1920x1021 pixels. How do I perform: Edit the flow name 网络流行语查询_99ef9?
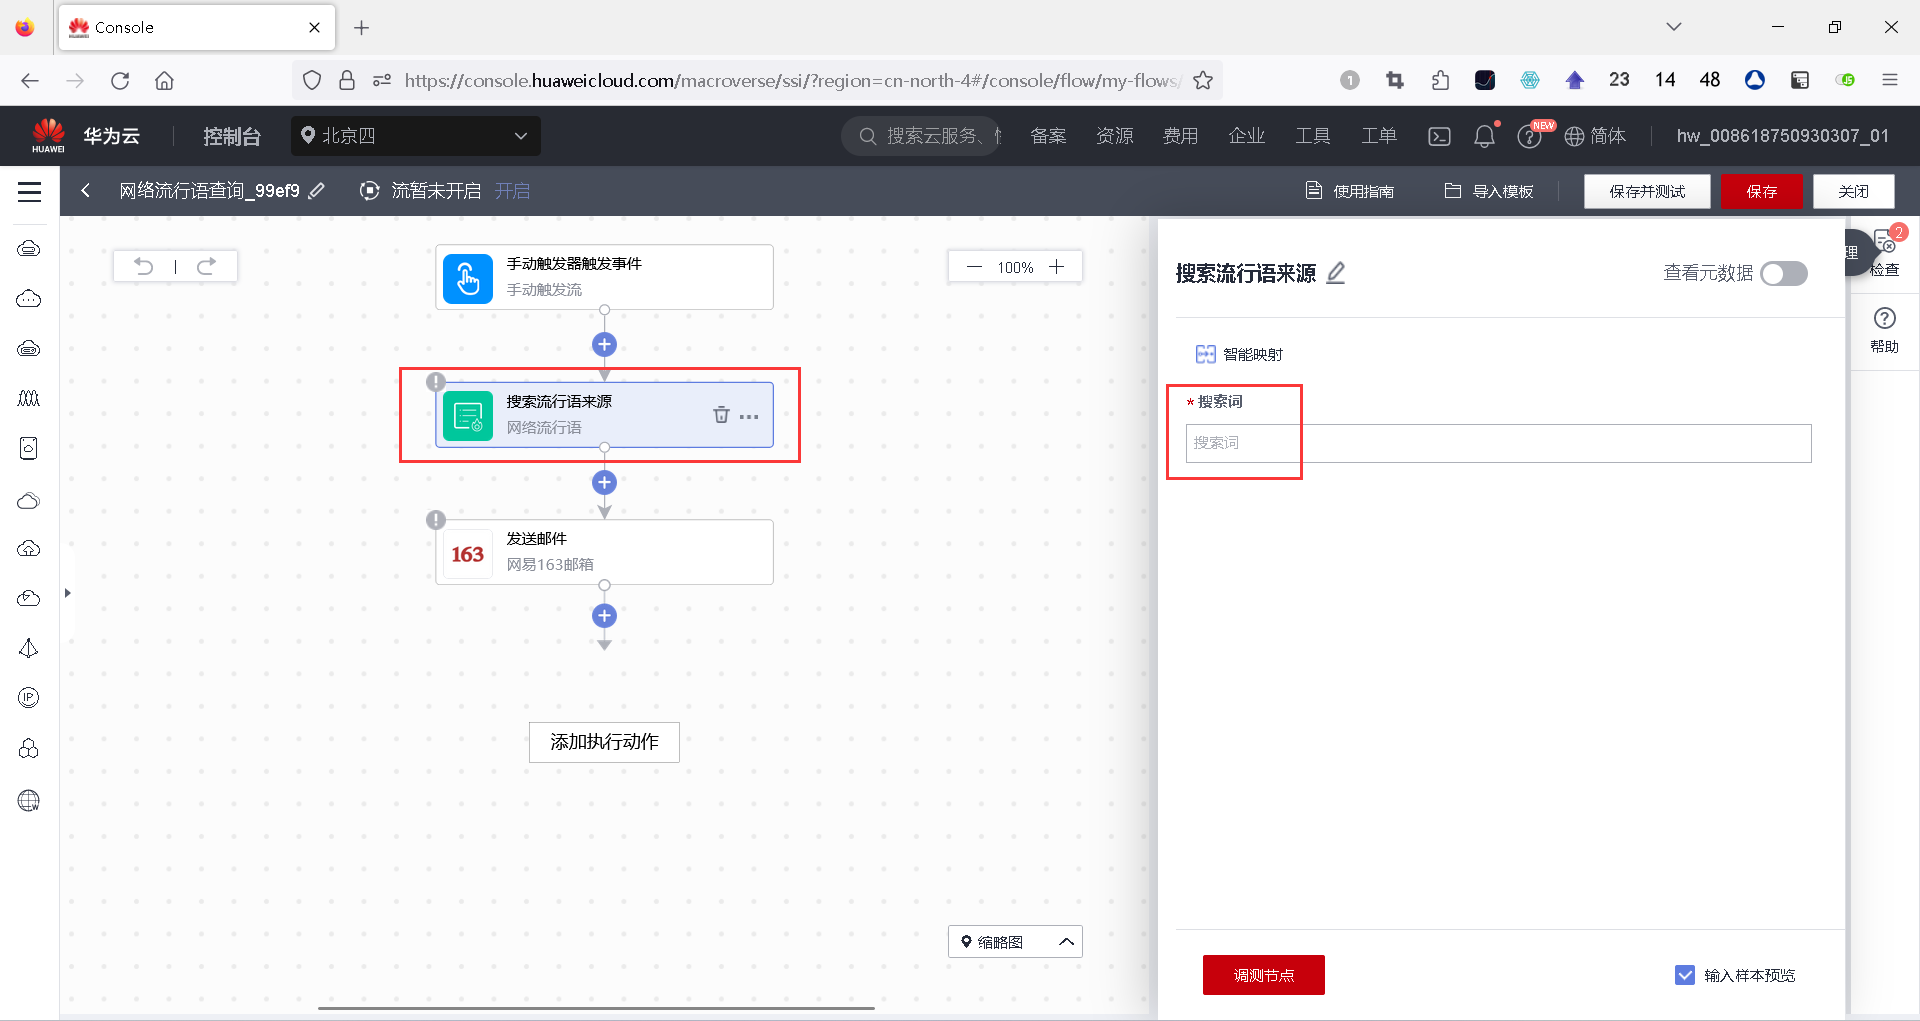(317, 191)
